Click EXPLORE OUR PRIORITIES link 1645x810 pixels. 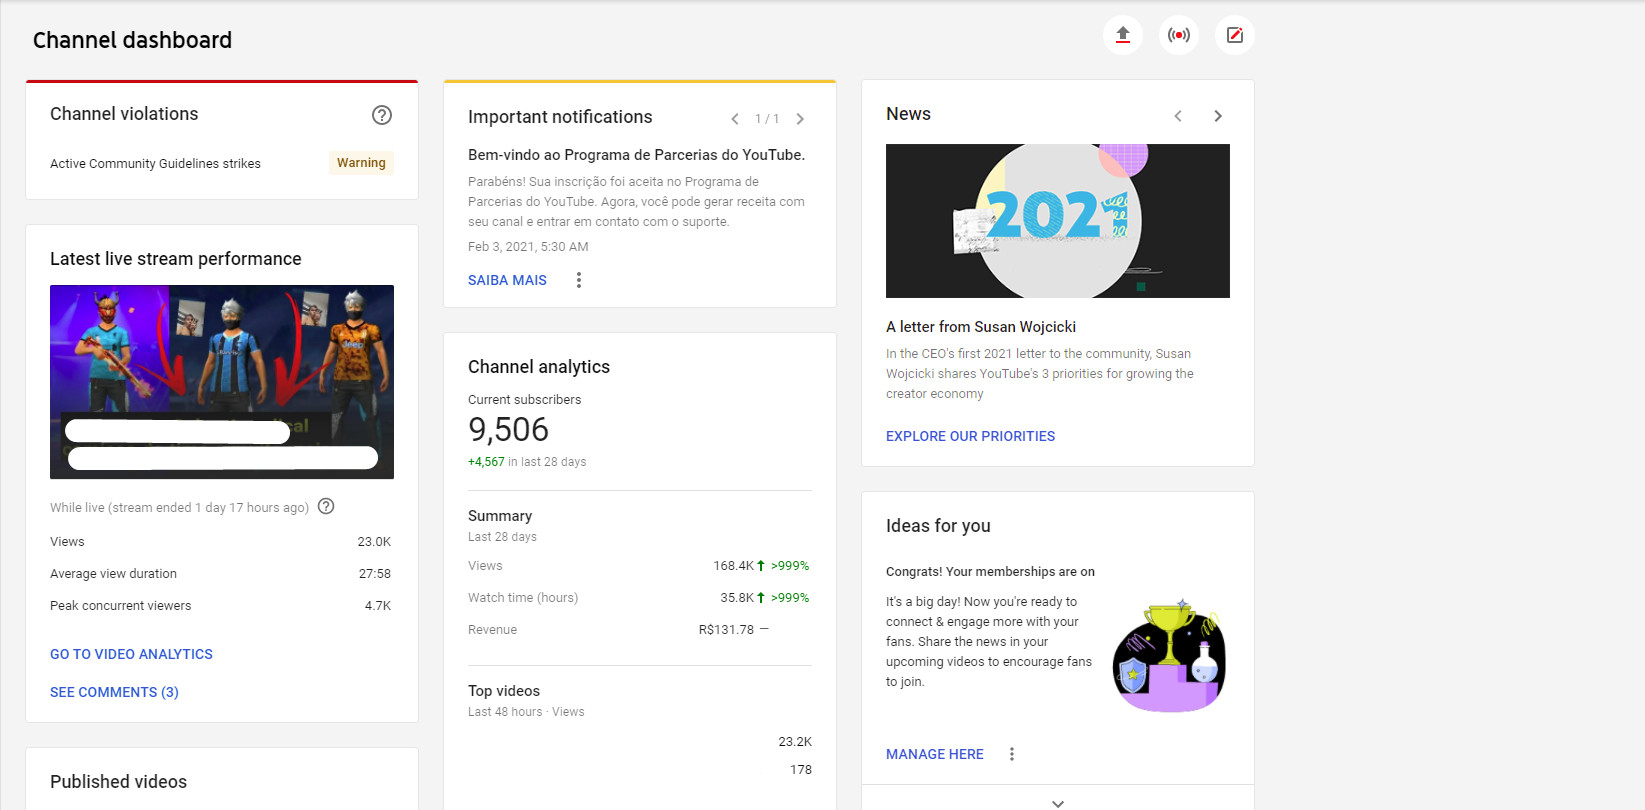click(970, 436)
